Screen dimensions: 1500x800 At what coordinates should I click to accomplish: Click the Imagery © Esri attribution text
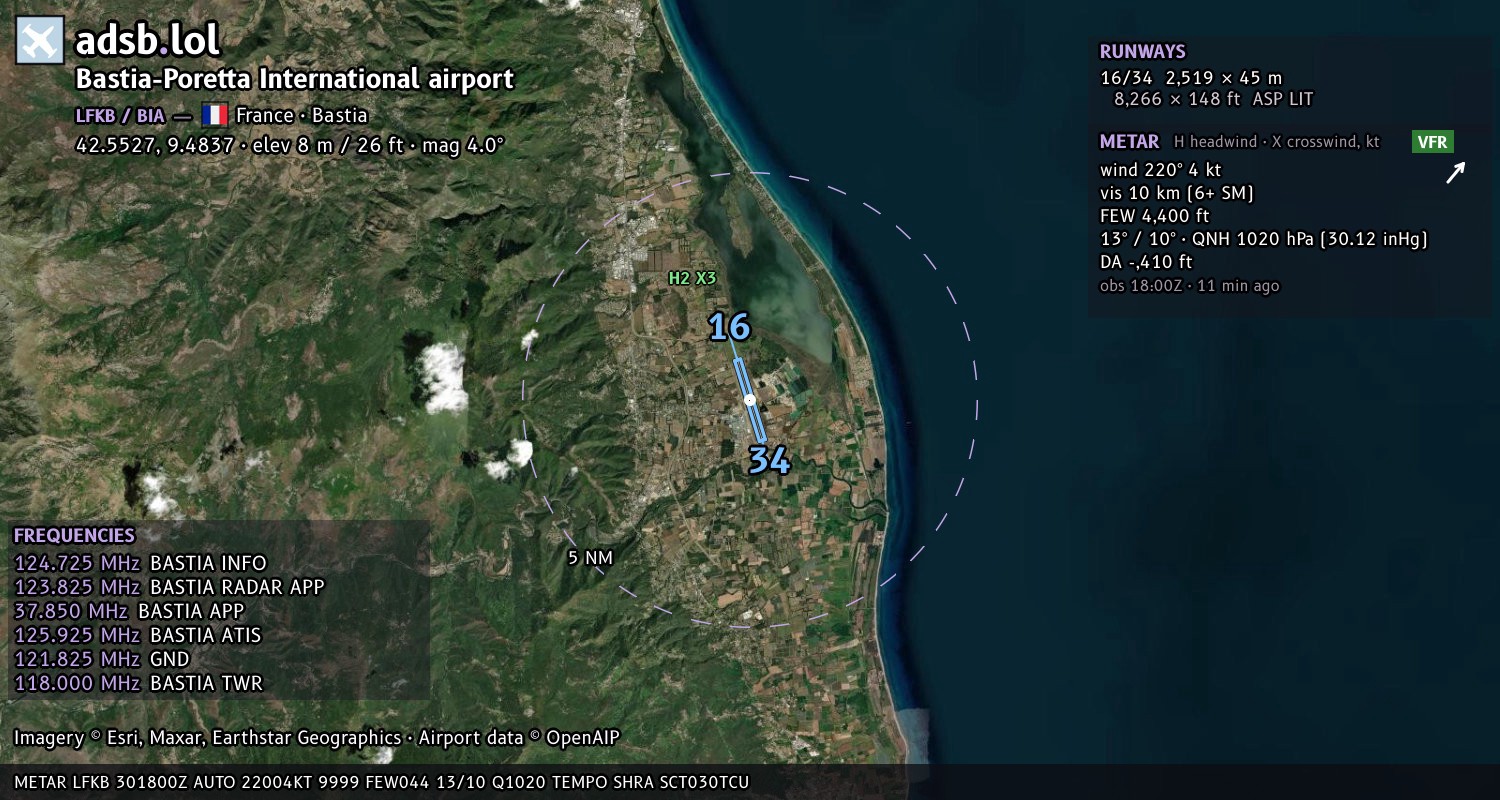click(x=317, y=738)
